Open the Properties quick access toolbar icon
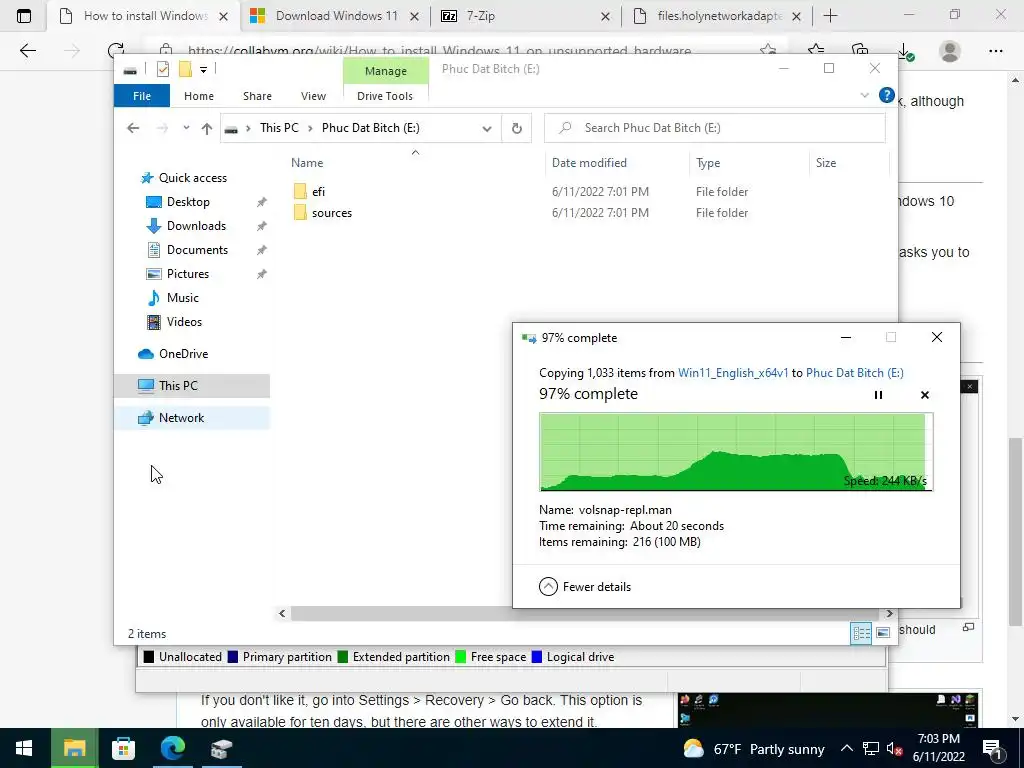 coord(163,69)
